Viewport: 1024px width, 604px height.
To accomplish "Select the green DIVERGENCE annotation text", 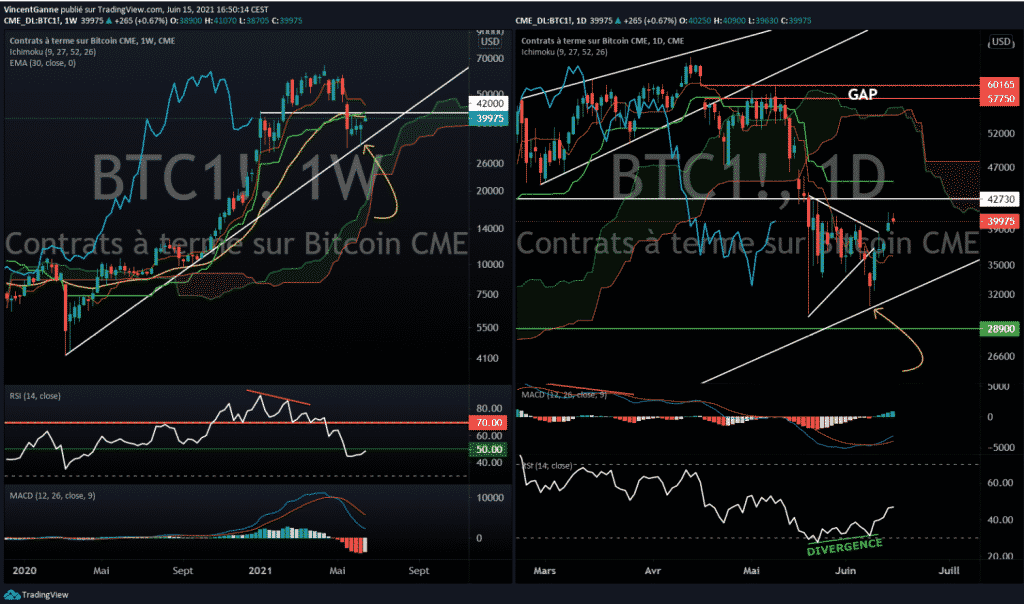I will click(x=844, y=544).
